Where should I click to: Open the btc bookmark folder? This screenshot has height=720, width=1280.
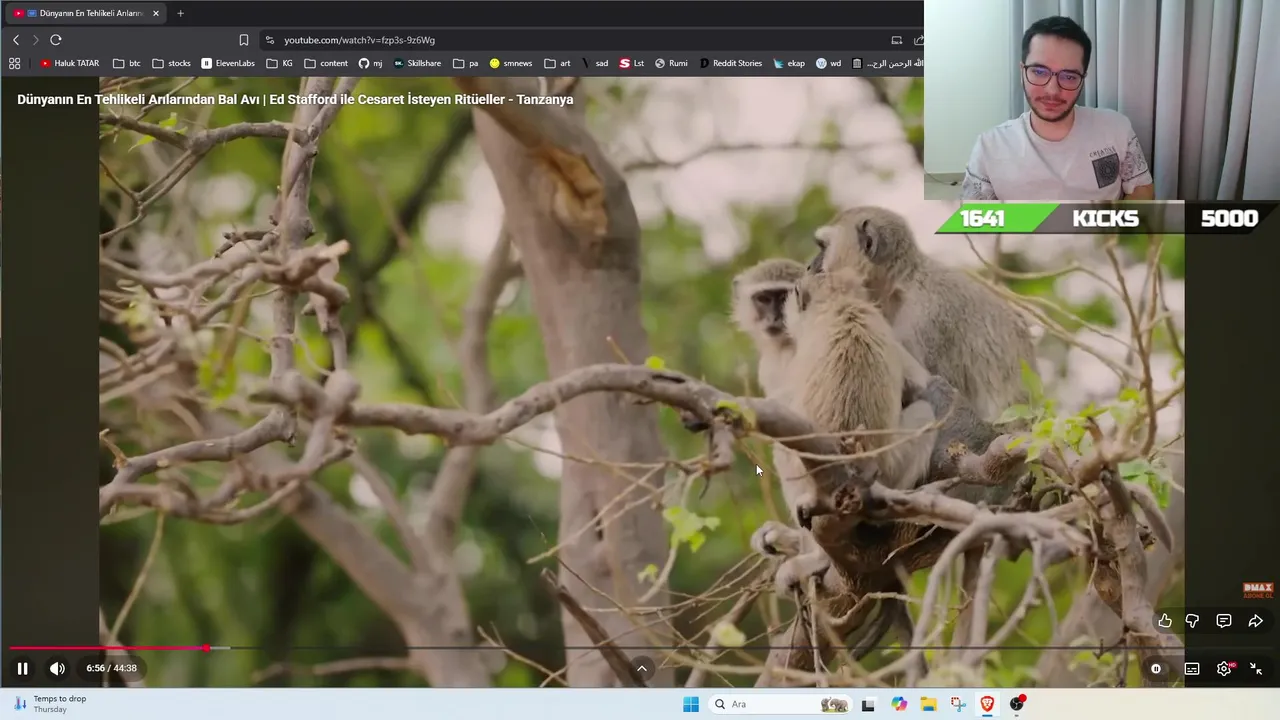[x=127, y=63]
